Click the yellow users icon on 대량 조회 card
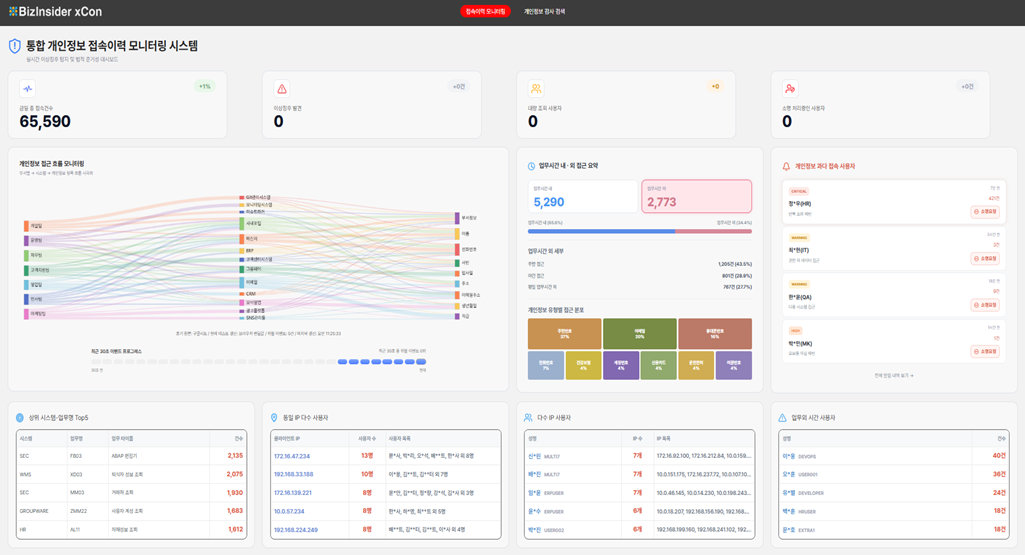Viewport: 1025px width, 555px height. [536, 88]
